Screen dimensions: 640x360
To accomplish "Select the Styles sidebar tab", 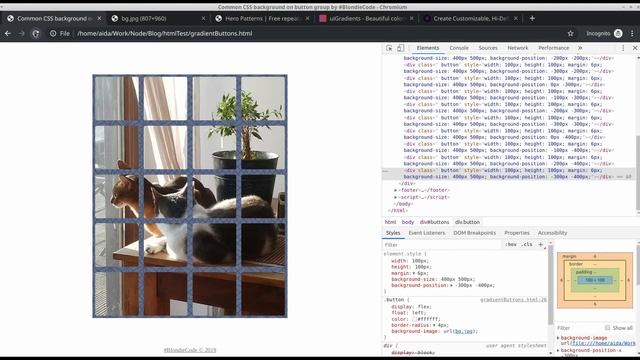I will (x=393, y=233).
